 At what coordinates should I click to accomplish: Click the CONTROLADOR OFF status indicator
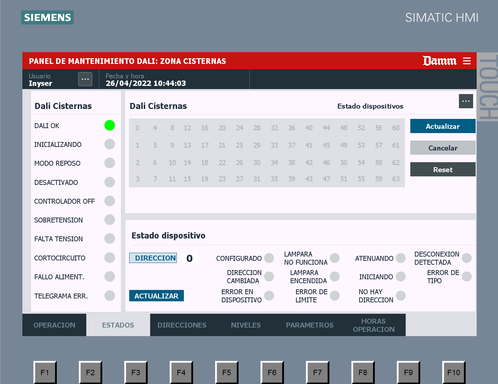[x=110, y=201]
